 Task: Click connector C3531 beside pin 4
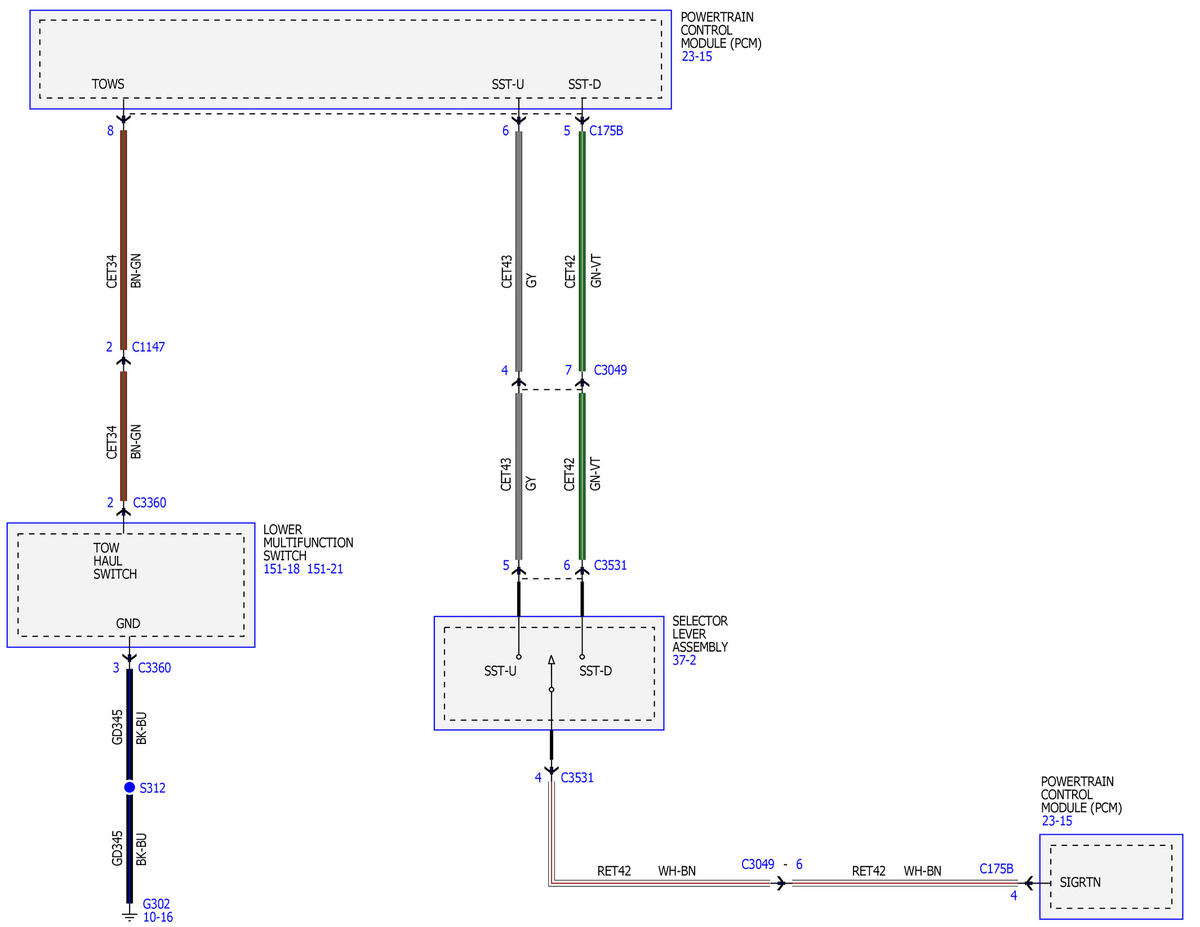578,777
